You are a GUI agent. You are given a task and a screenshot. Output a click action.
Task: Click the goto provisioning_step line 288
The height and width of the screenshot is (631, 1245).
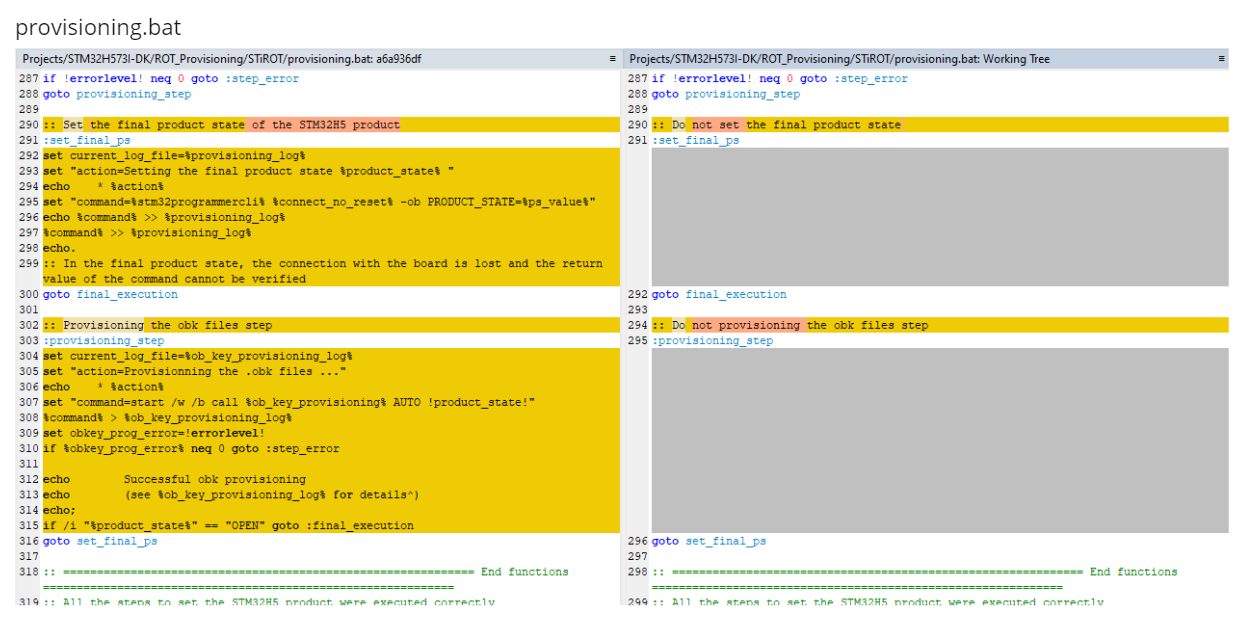click(102, 93)
